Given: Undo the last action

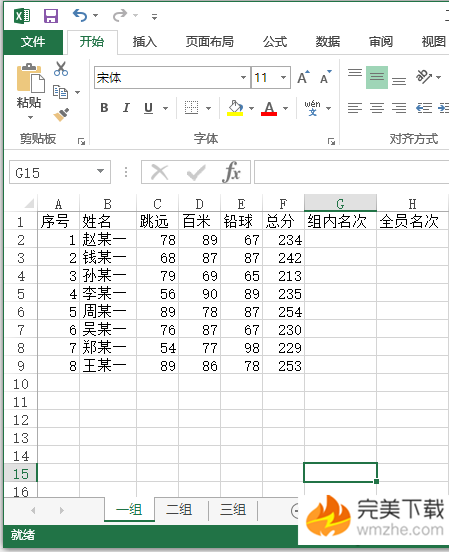Looking at the screenshot, I should point(80,15).
